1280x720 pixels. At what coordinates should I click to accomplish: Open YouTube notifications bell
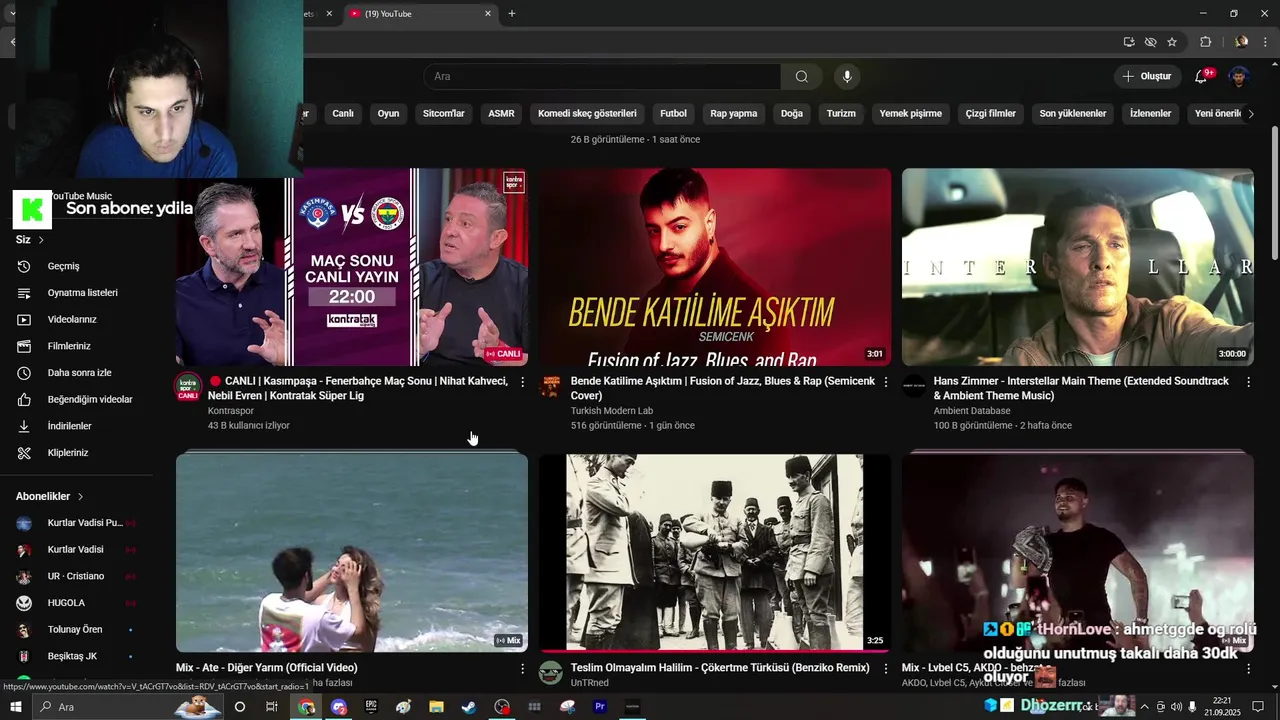click(x=1202, y=77)
